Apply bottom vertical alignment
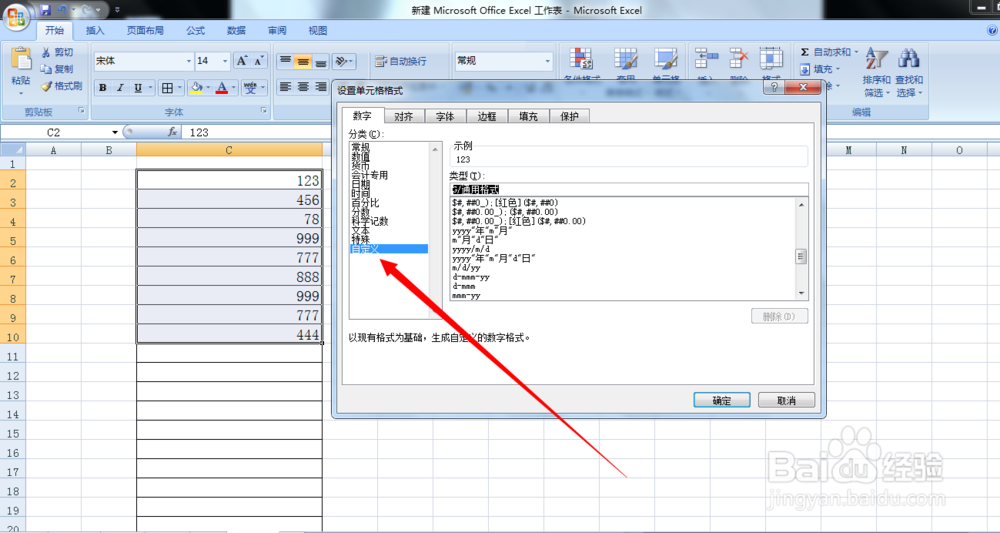 (x=321, y=61)
